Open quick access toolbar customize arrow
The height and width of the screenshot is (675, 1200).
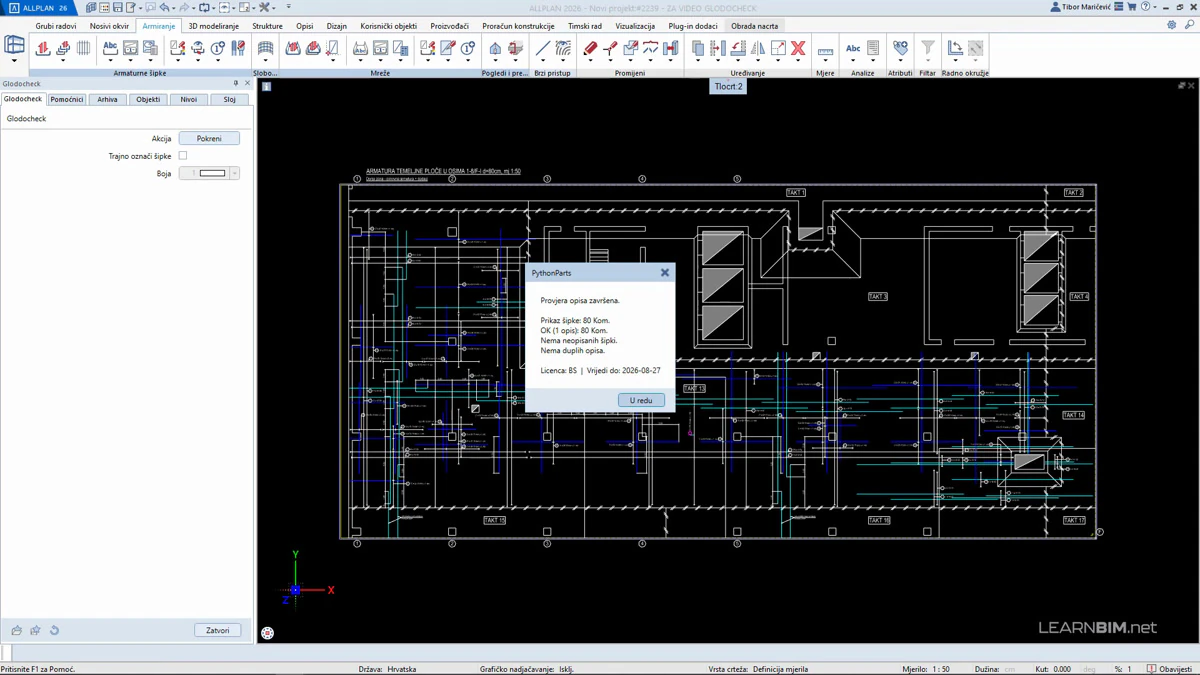click(x=288, y=7)
